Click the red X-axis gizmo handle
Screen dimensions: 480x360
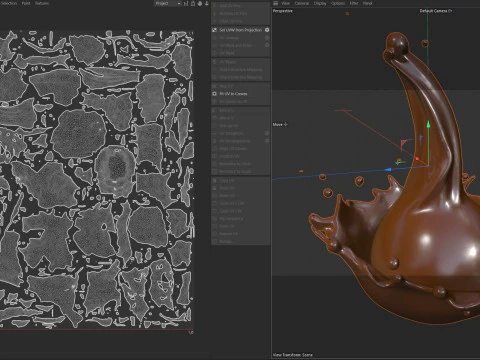(417, 159)
